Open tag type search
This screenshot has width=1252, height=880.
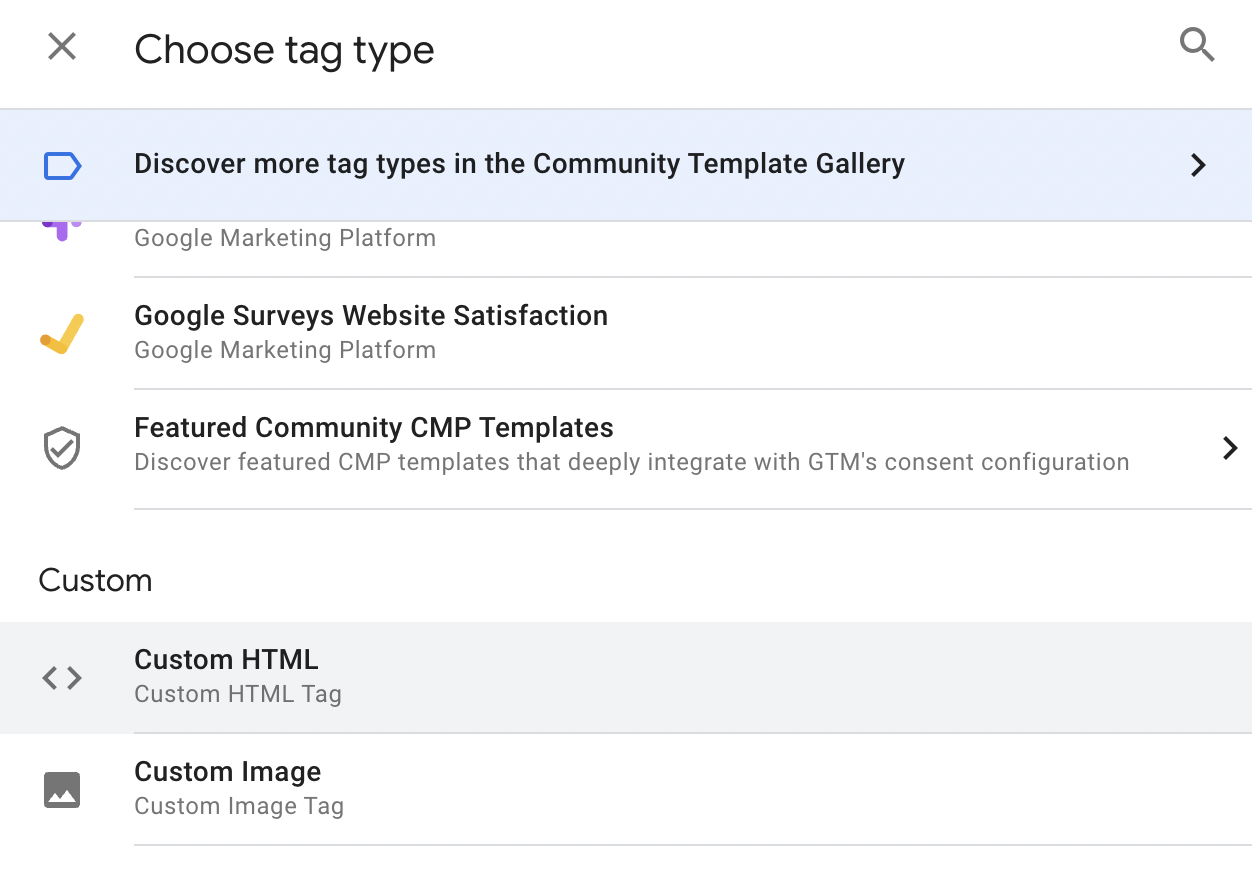pos(1197,46)
